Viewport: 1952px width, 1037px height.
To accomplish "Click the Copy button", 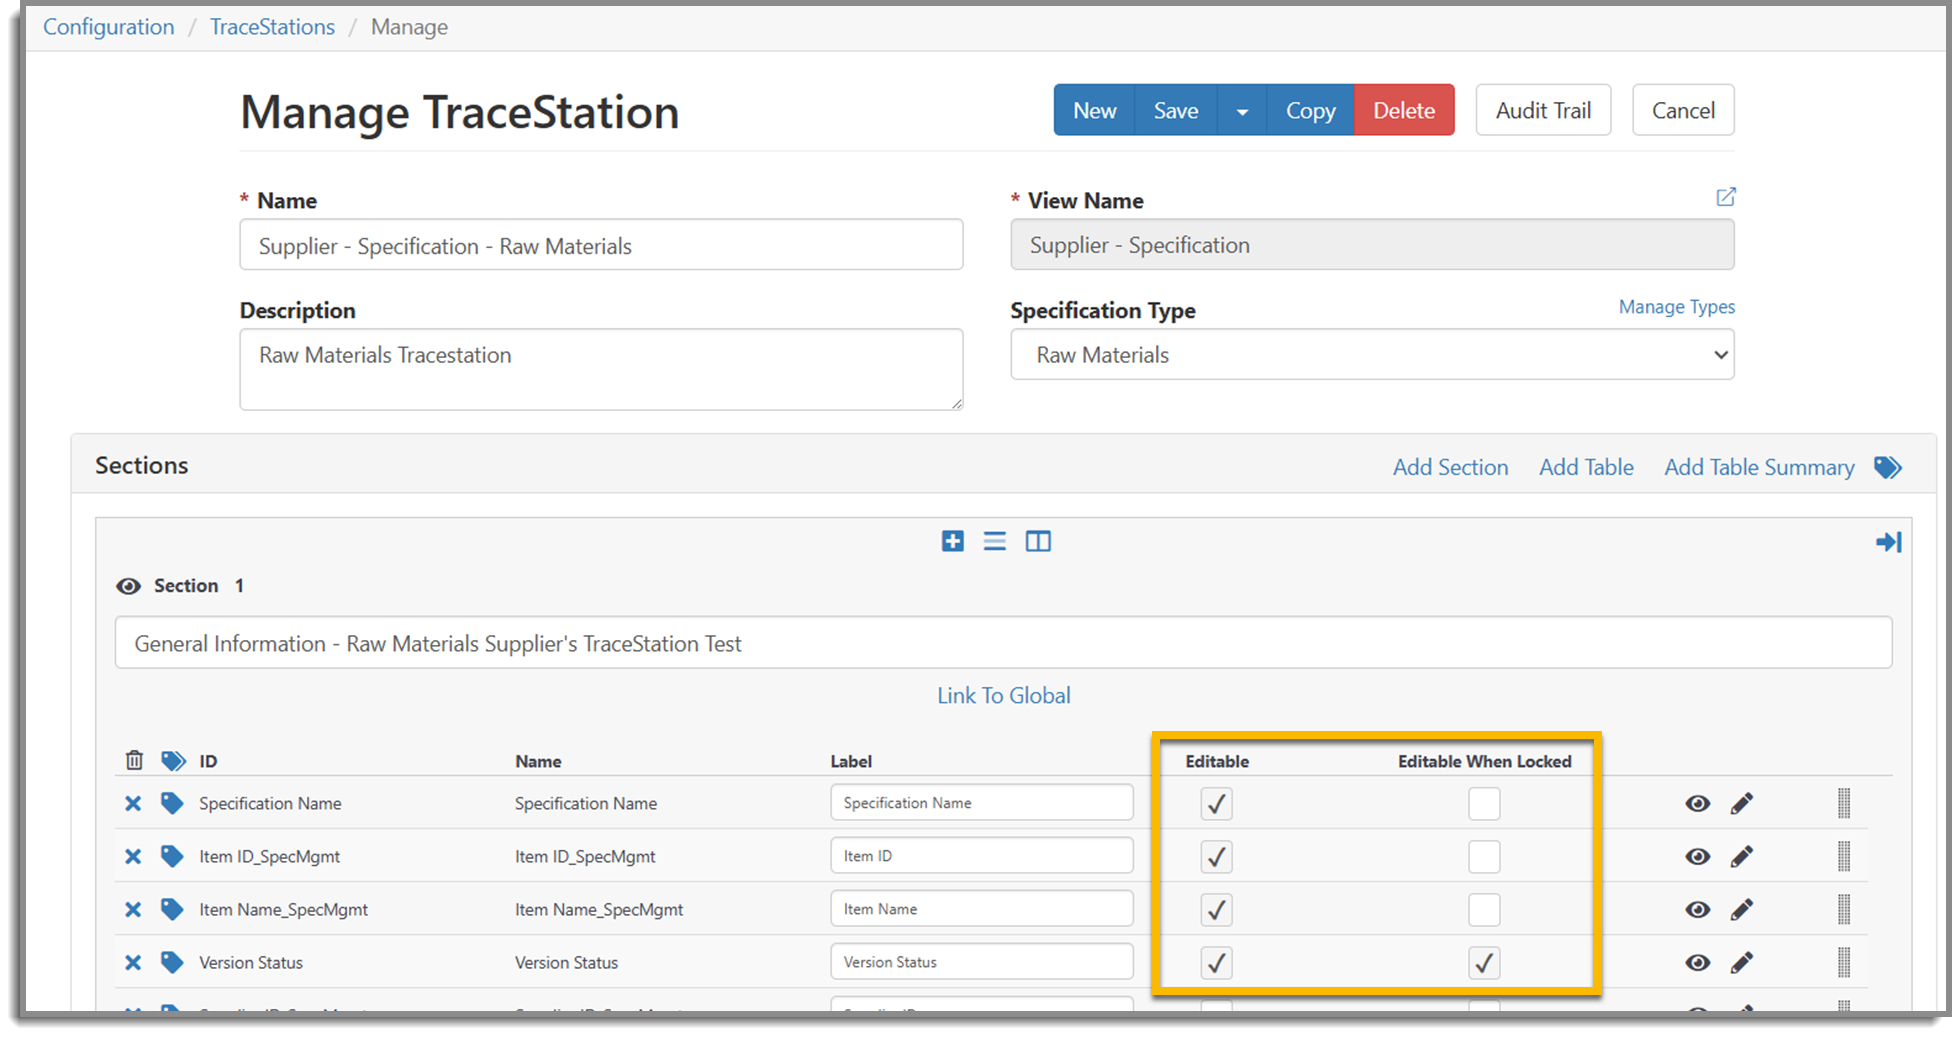I will coord(1310,110).
